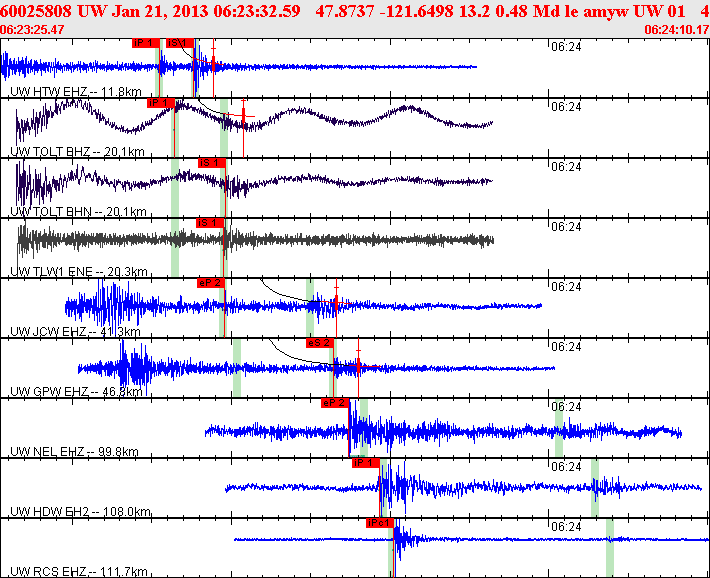Click the eS 2 pick flag on GPW trace
710x578 pixels.
click(320, 343)
